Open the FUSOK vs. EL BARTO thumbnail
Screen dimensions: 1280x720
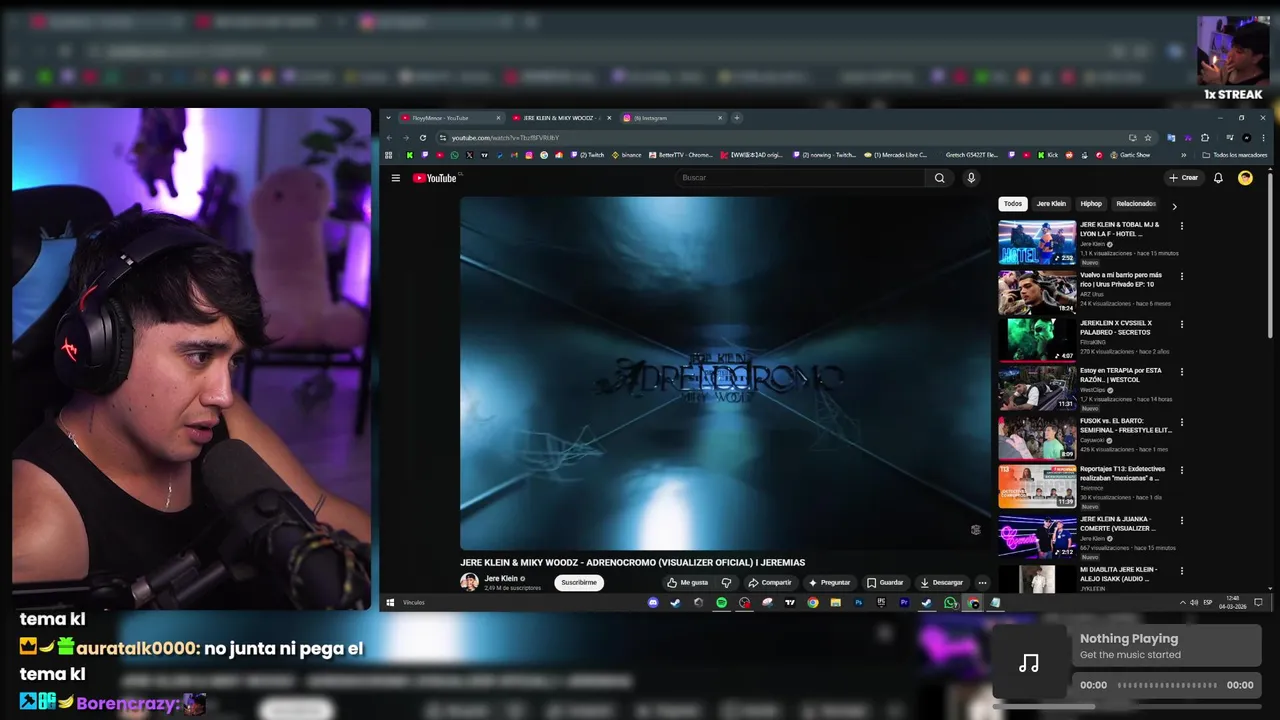[x=1037, y=438]
